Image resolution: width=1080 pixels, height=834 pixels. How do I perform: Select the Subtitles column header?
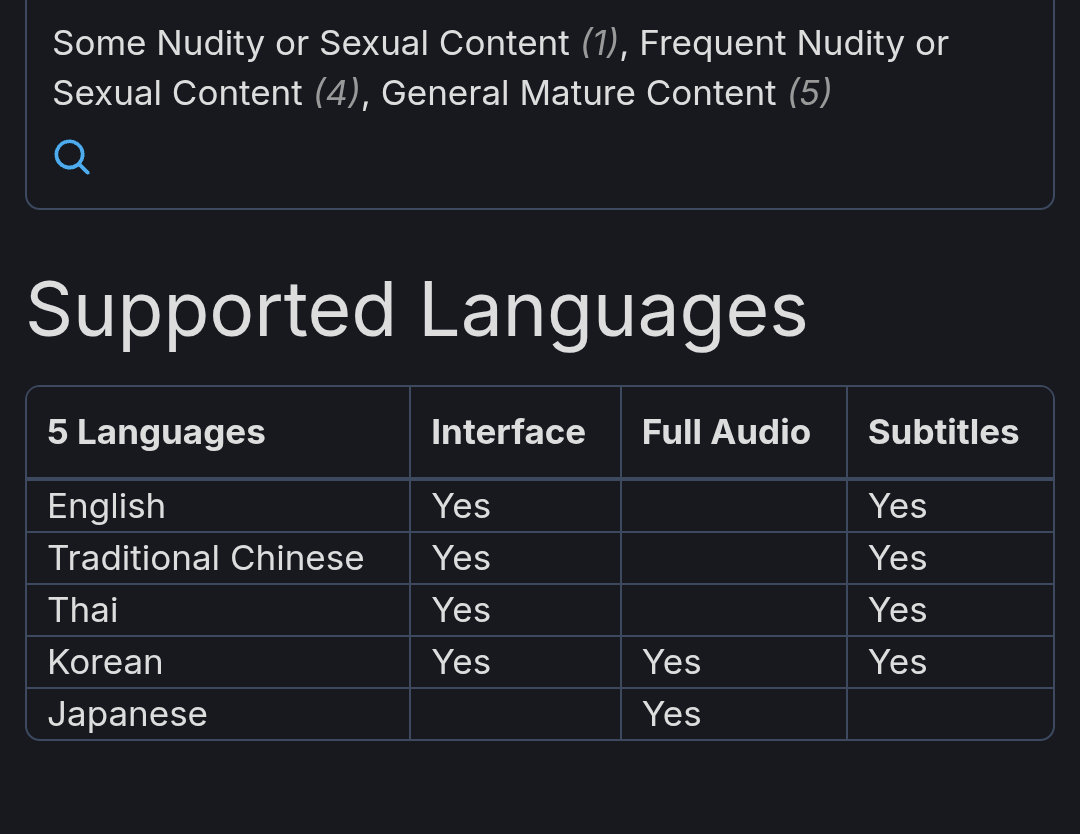pyautogui.click(x=943, y=432)
